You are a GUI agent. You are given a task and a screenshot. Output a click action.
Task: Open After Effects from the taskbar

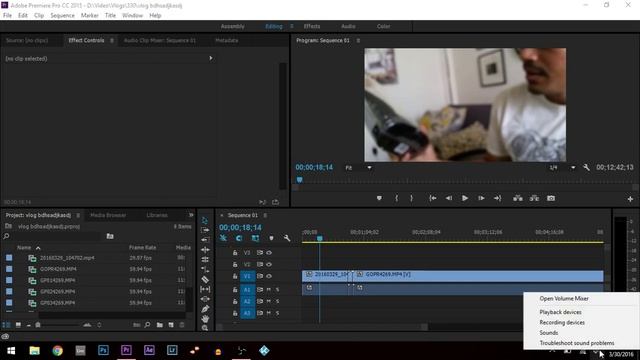[x=149, y=350]
